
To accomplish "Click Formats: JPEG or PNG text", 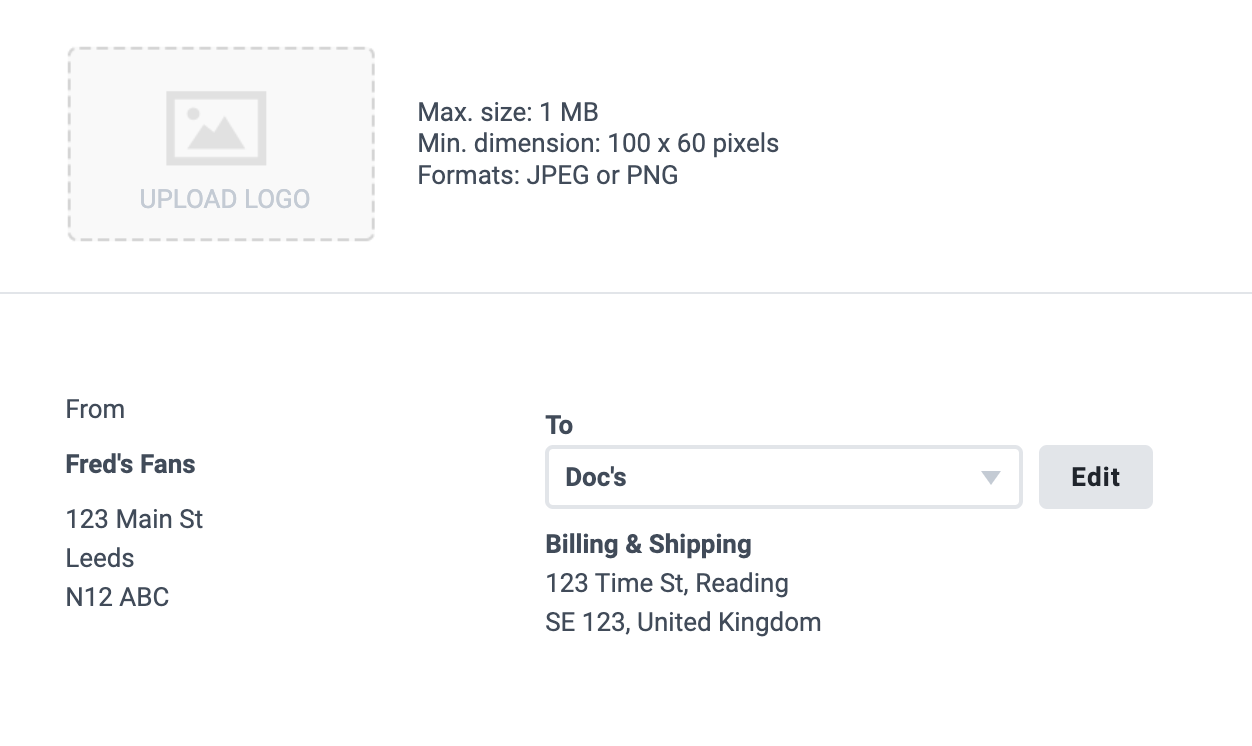I will pyautogui.click(x=548, y=175).
